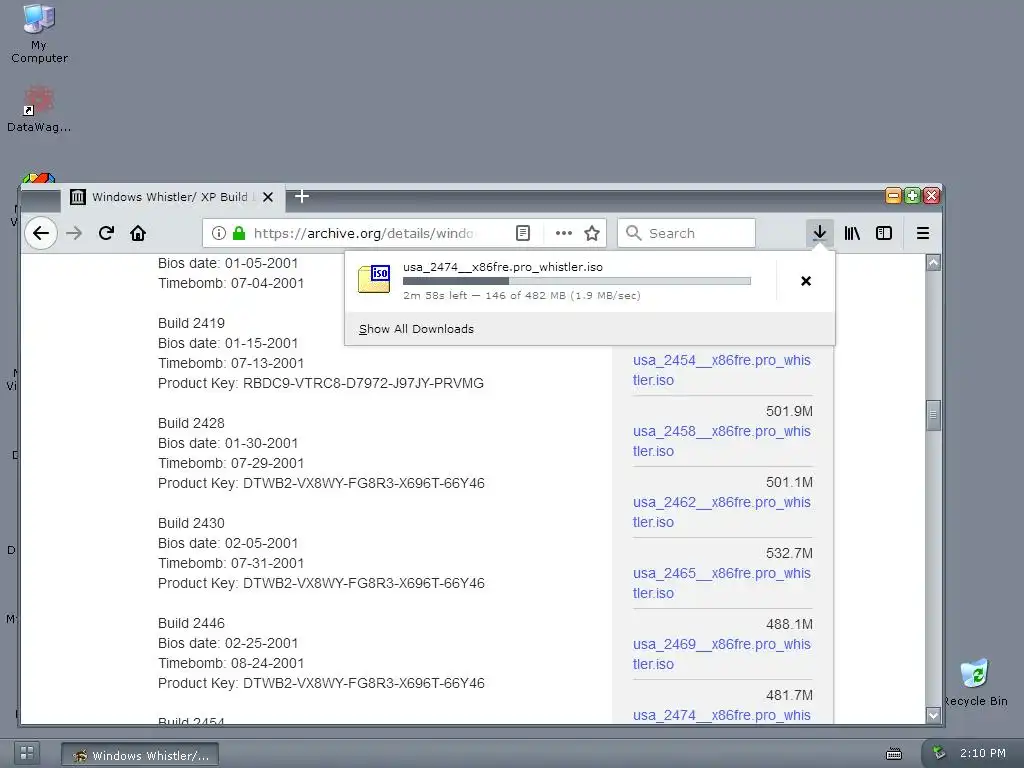Click the download file name usa_2474__x86fre.pro_whistler.iso

tap(503, 267)
